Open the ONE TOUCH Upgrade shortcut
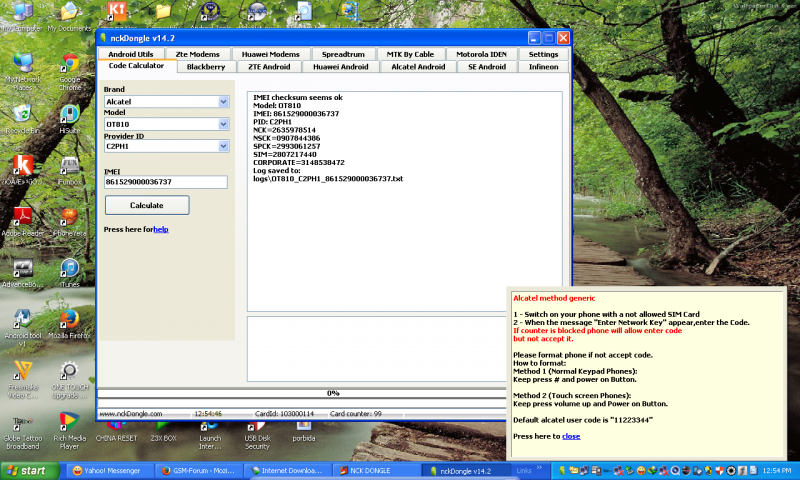The width and height of the screenshot is (800, 480). click(x=69, y=374)
